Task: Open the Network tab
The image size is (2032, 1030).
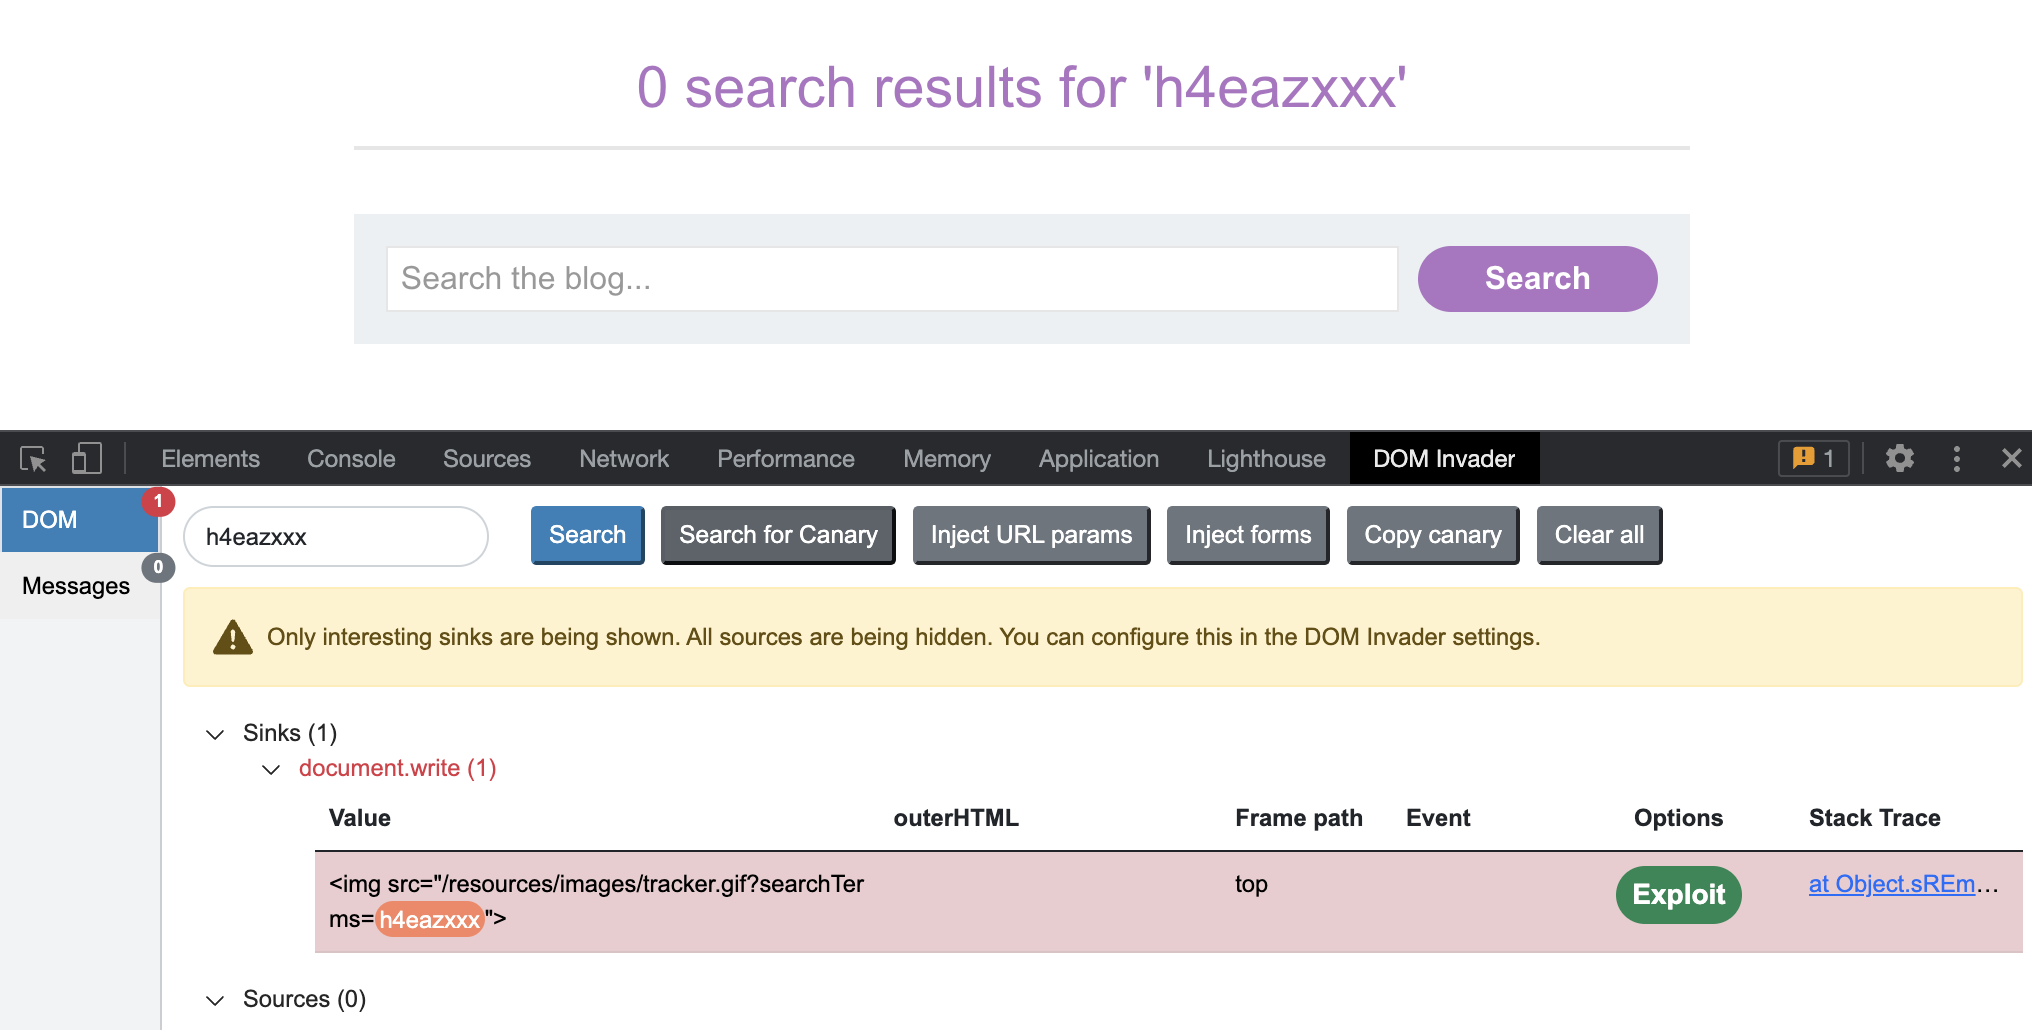Action: 624,459
